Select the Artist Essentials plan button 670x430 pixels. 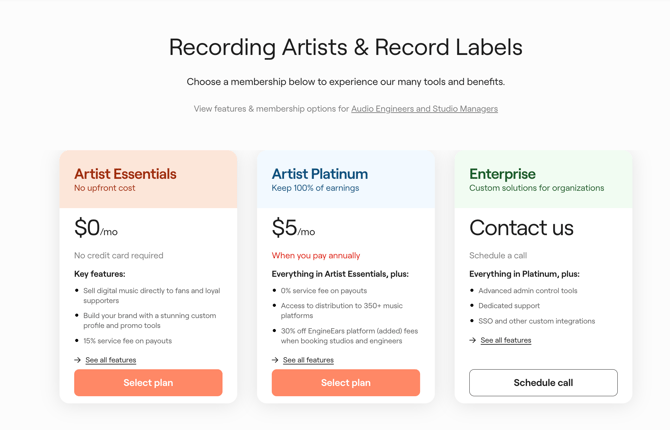[x=148, y=383]
